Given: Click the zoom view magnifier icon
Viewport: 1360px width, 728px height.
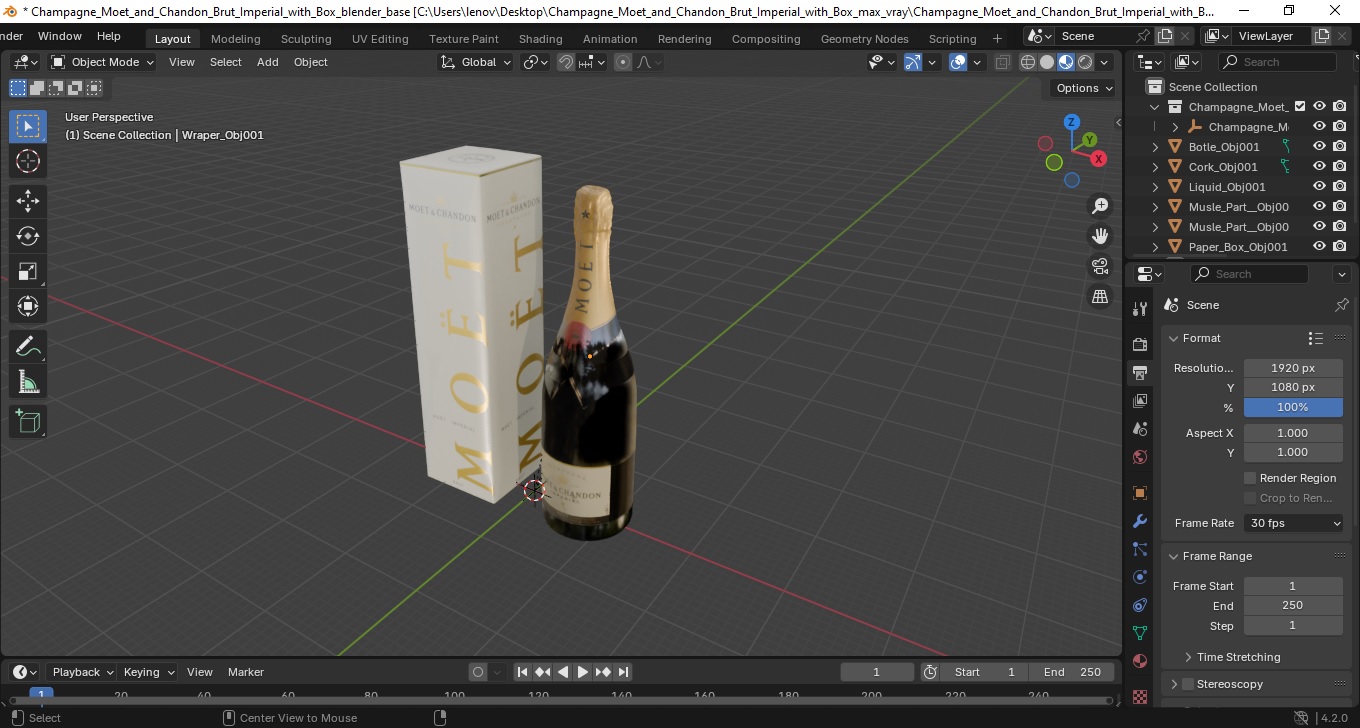Looking at the screenshot, I should [1100, 206].
